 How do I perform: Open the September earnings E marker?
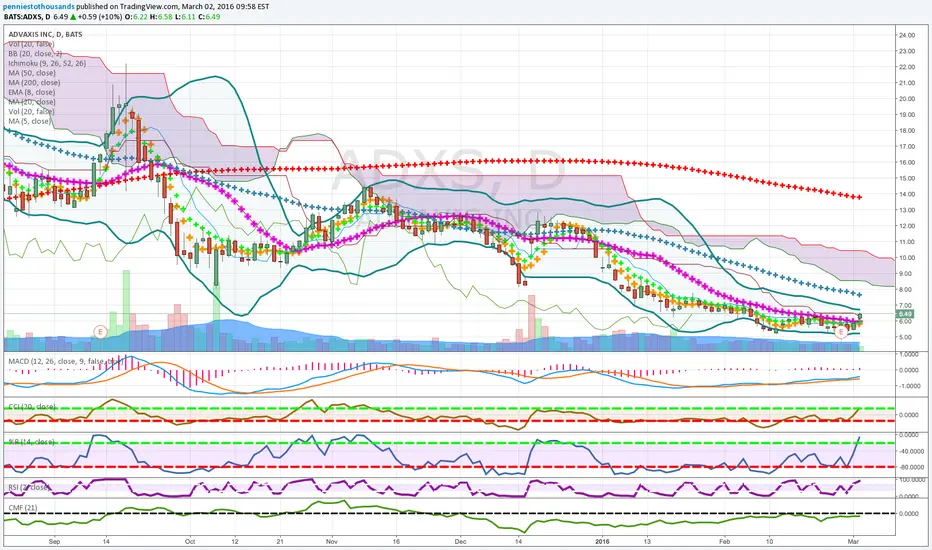100,331
